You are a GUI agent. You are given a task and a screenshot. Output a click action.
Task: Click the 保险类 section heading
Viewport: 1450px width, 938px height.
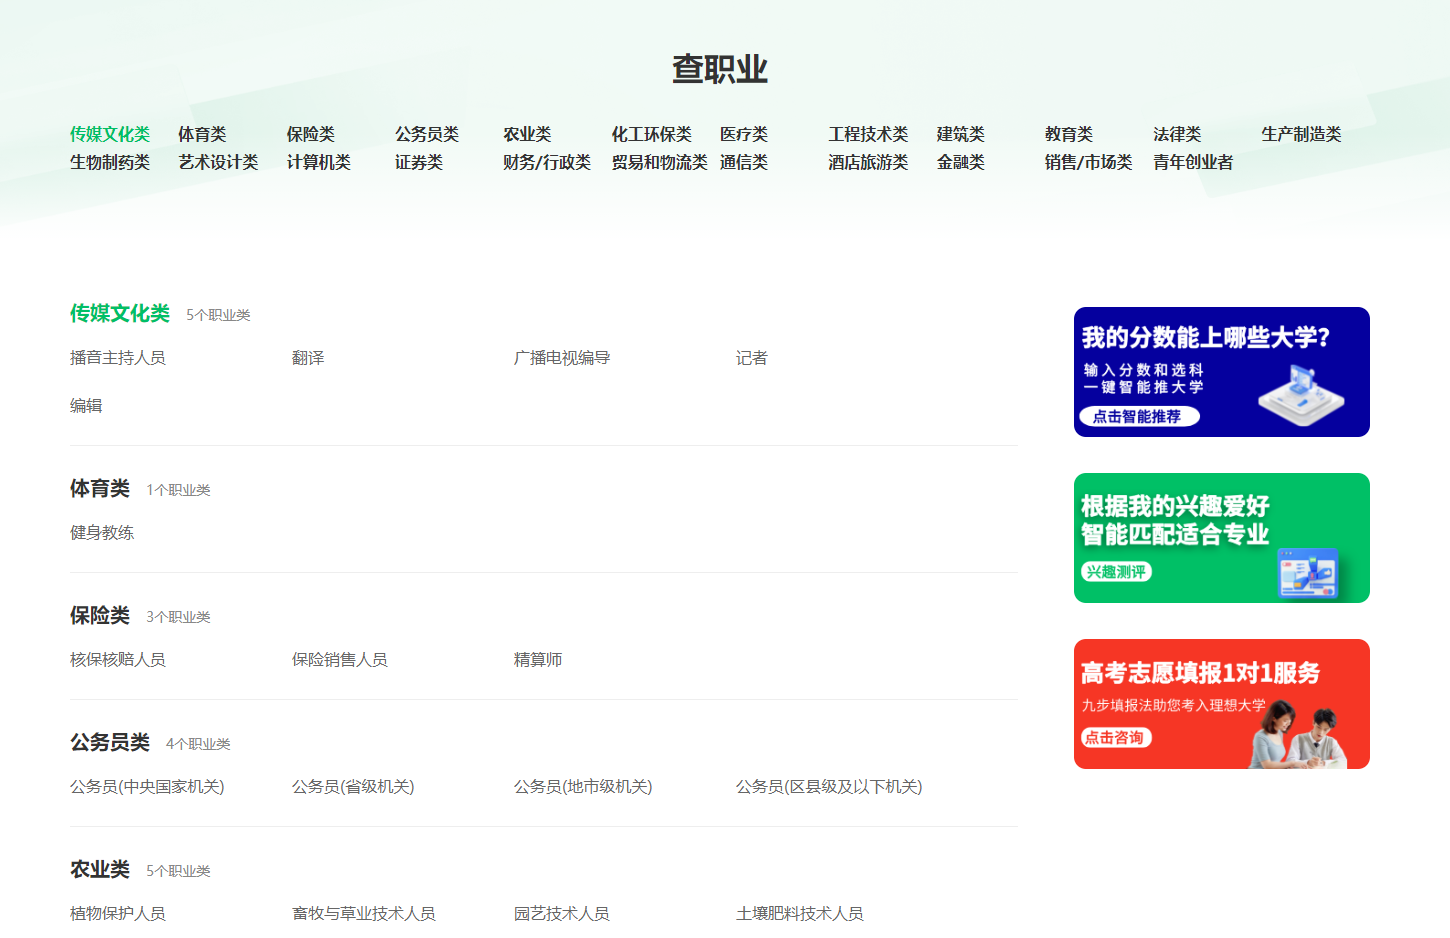pos(100,616)
